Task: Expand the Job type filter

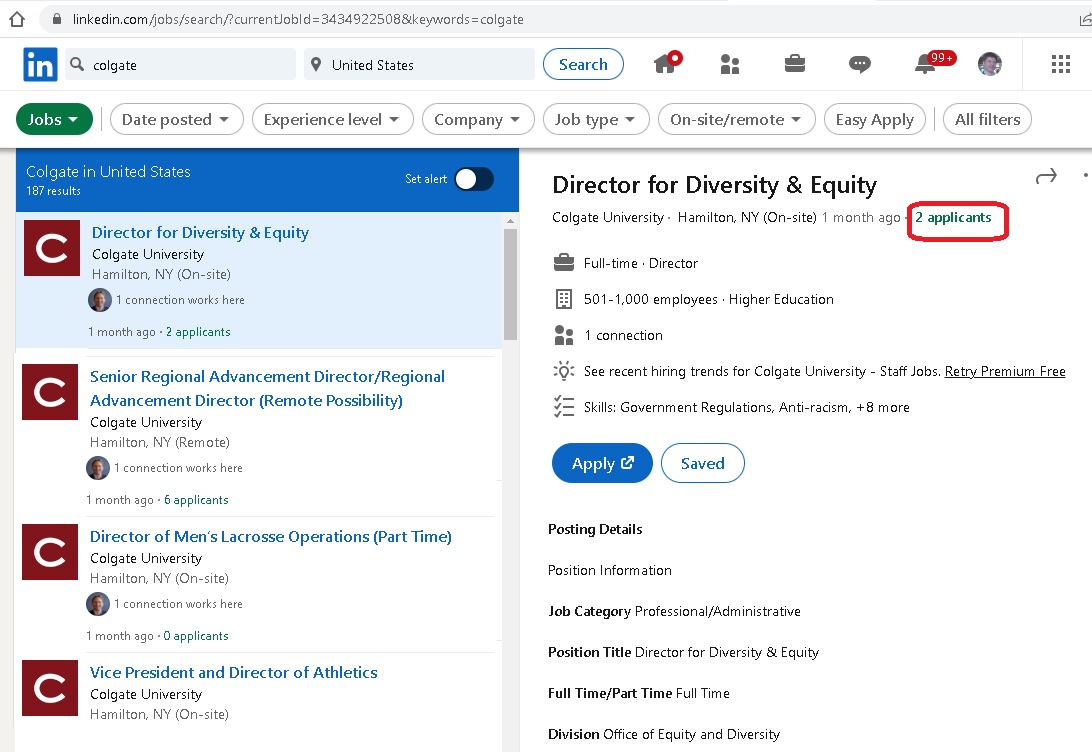Action: click(x=596, y=119)
